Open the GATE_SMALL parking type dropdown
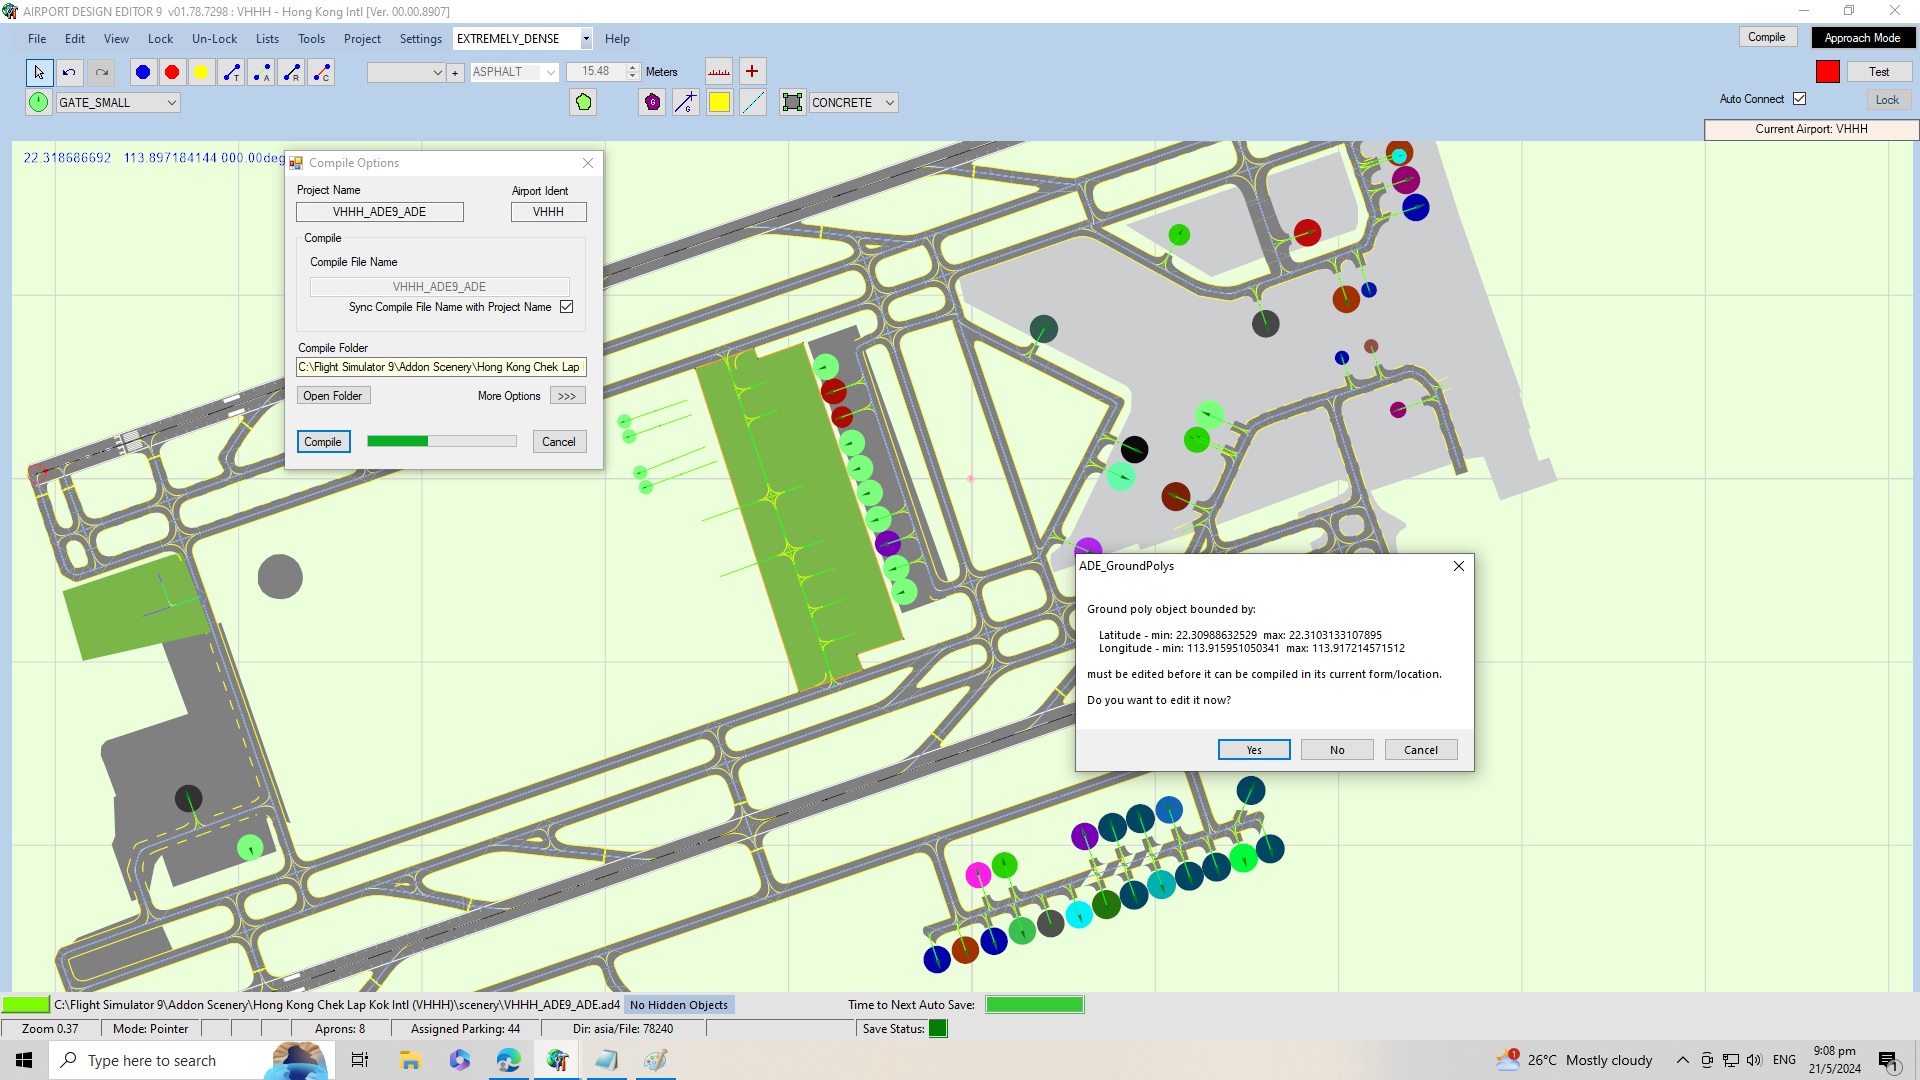Image resolution: width=1920 pixels, height=1080 pixels. coord(117,102)
